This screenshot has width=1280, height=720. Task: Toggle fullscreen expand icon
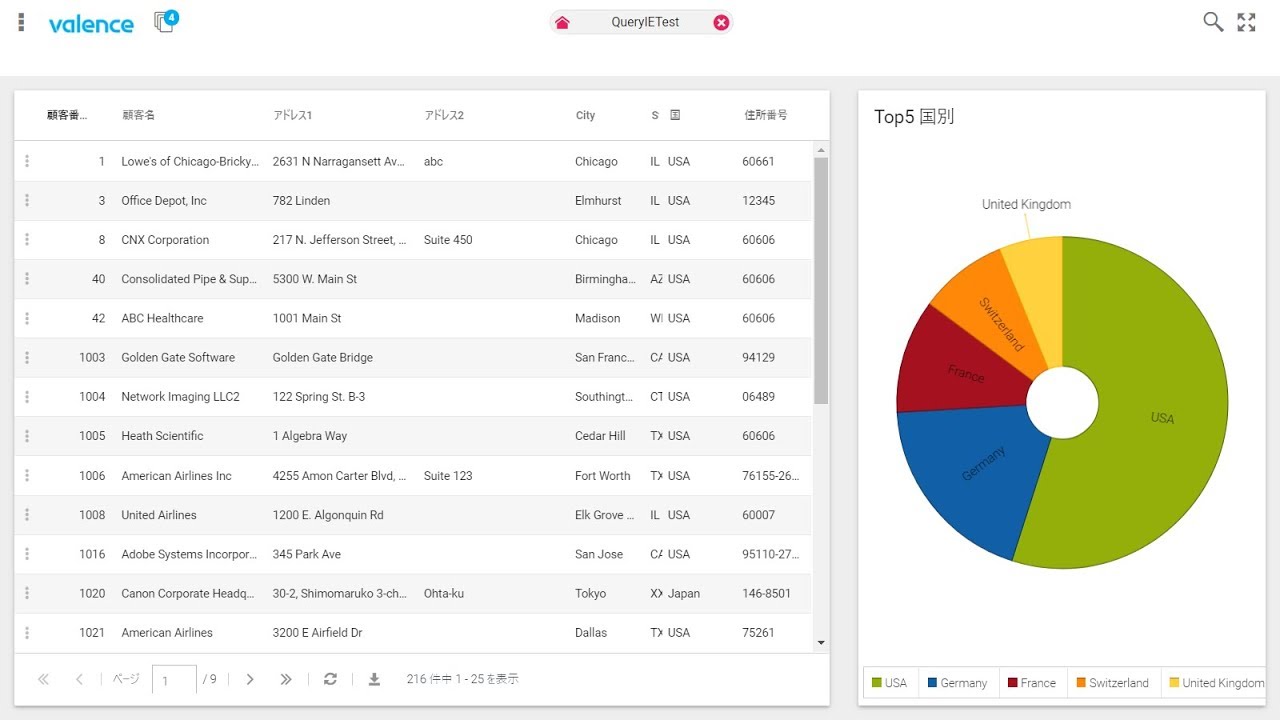pos(1246,22)
